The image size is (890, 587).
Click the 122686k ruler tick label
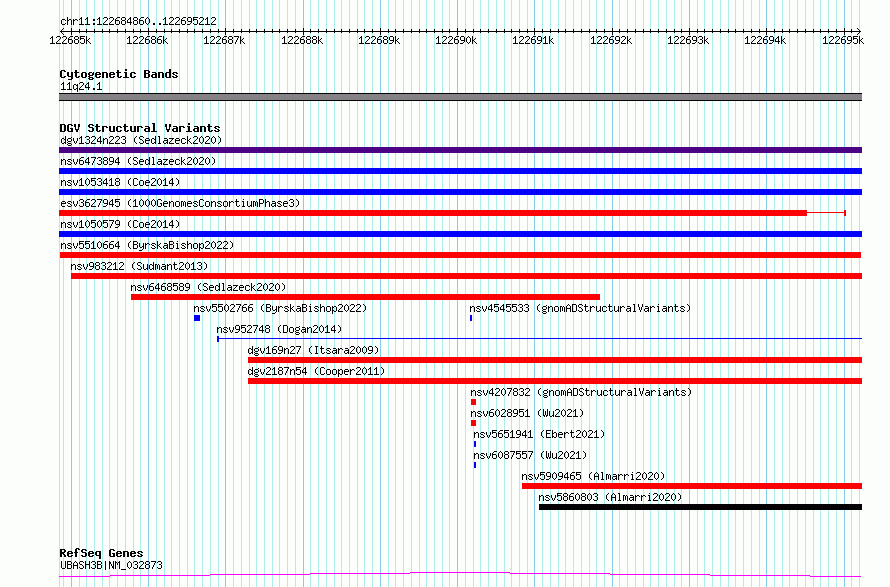point(147,40)
